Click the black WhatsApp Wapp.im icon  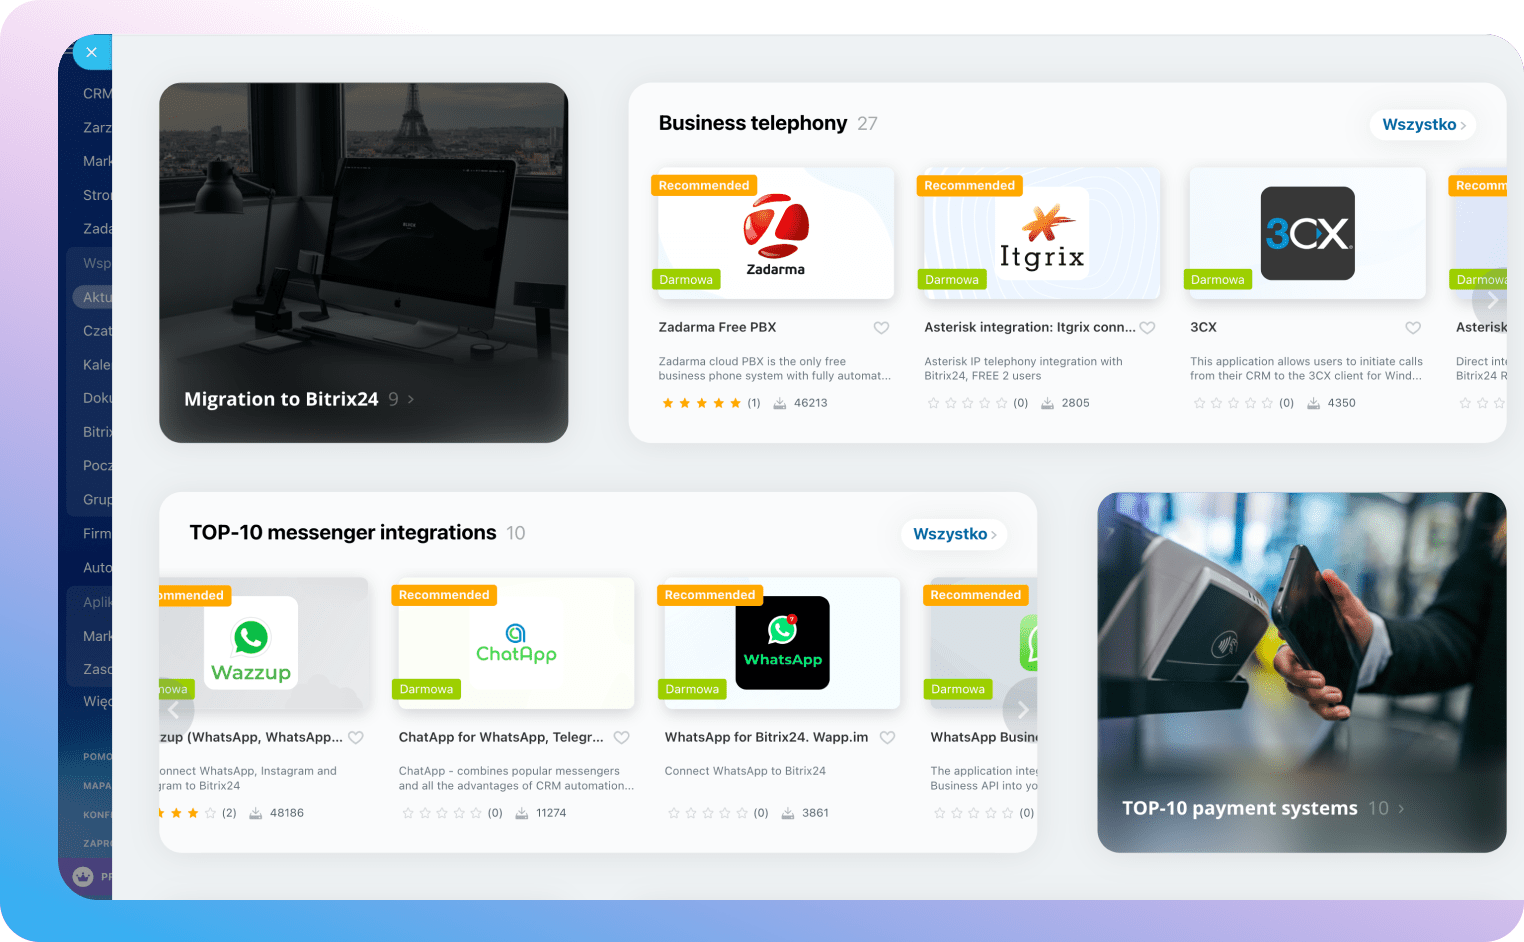pos(782,643)
